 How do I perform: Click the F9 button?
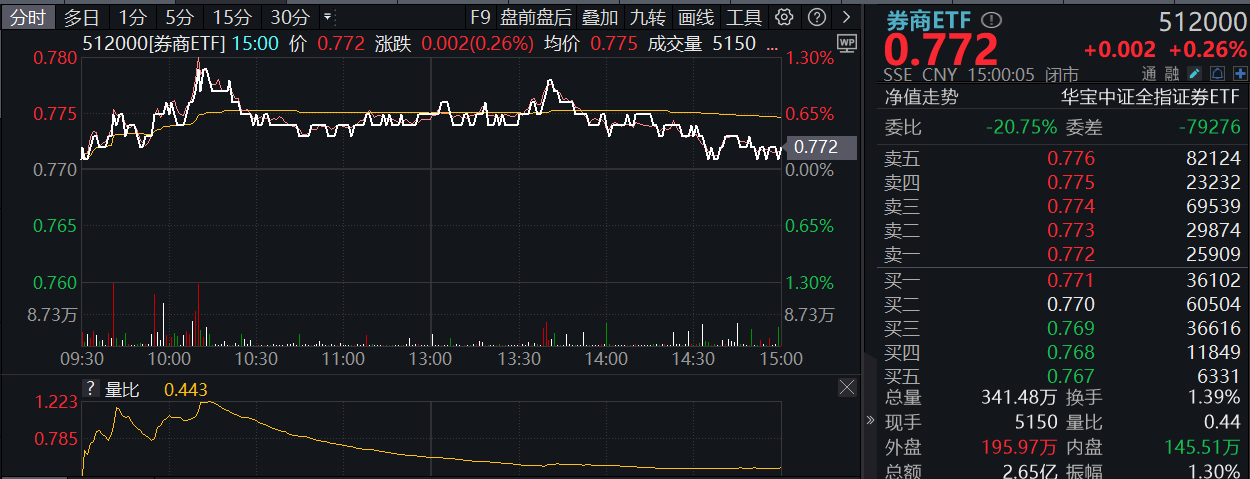481,18
